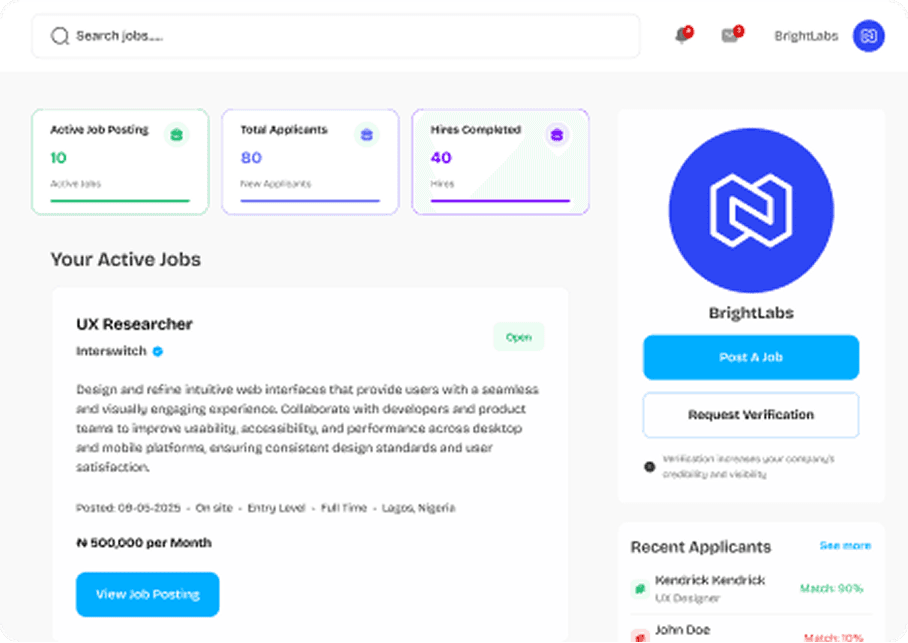This screenshot has height=643, width=908.
Task: Click the blue Total Applicants icon
Action: coord(366,134)
